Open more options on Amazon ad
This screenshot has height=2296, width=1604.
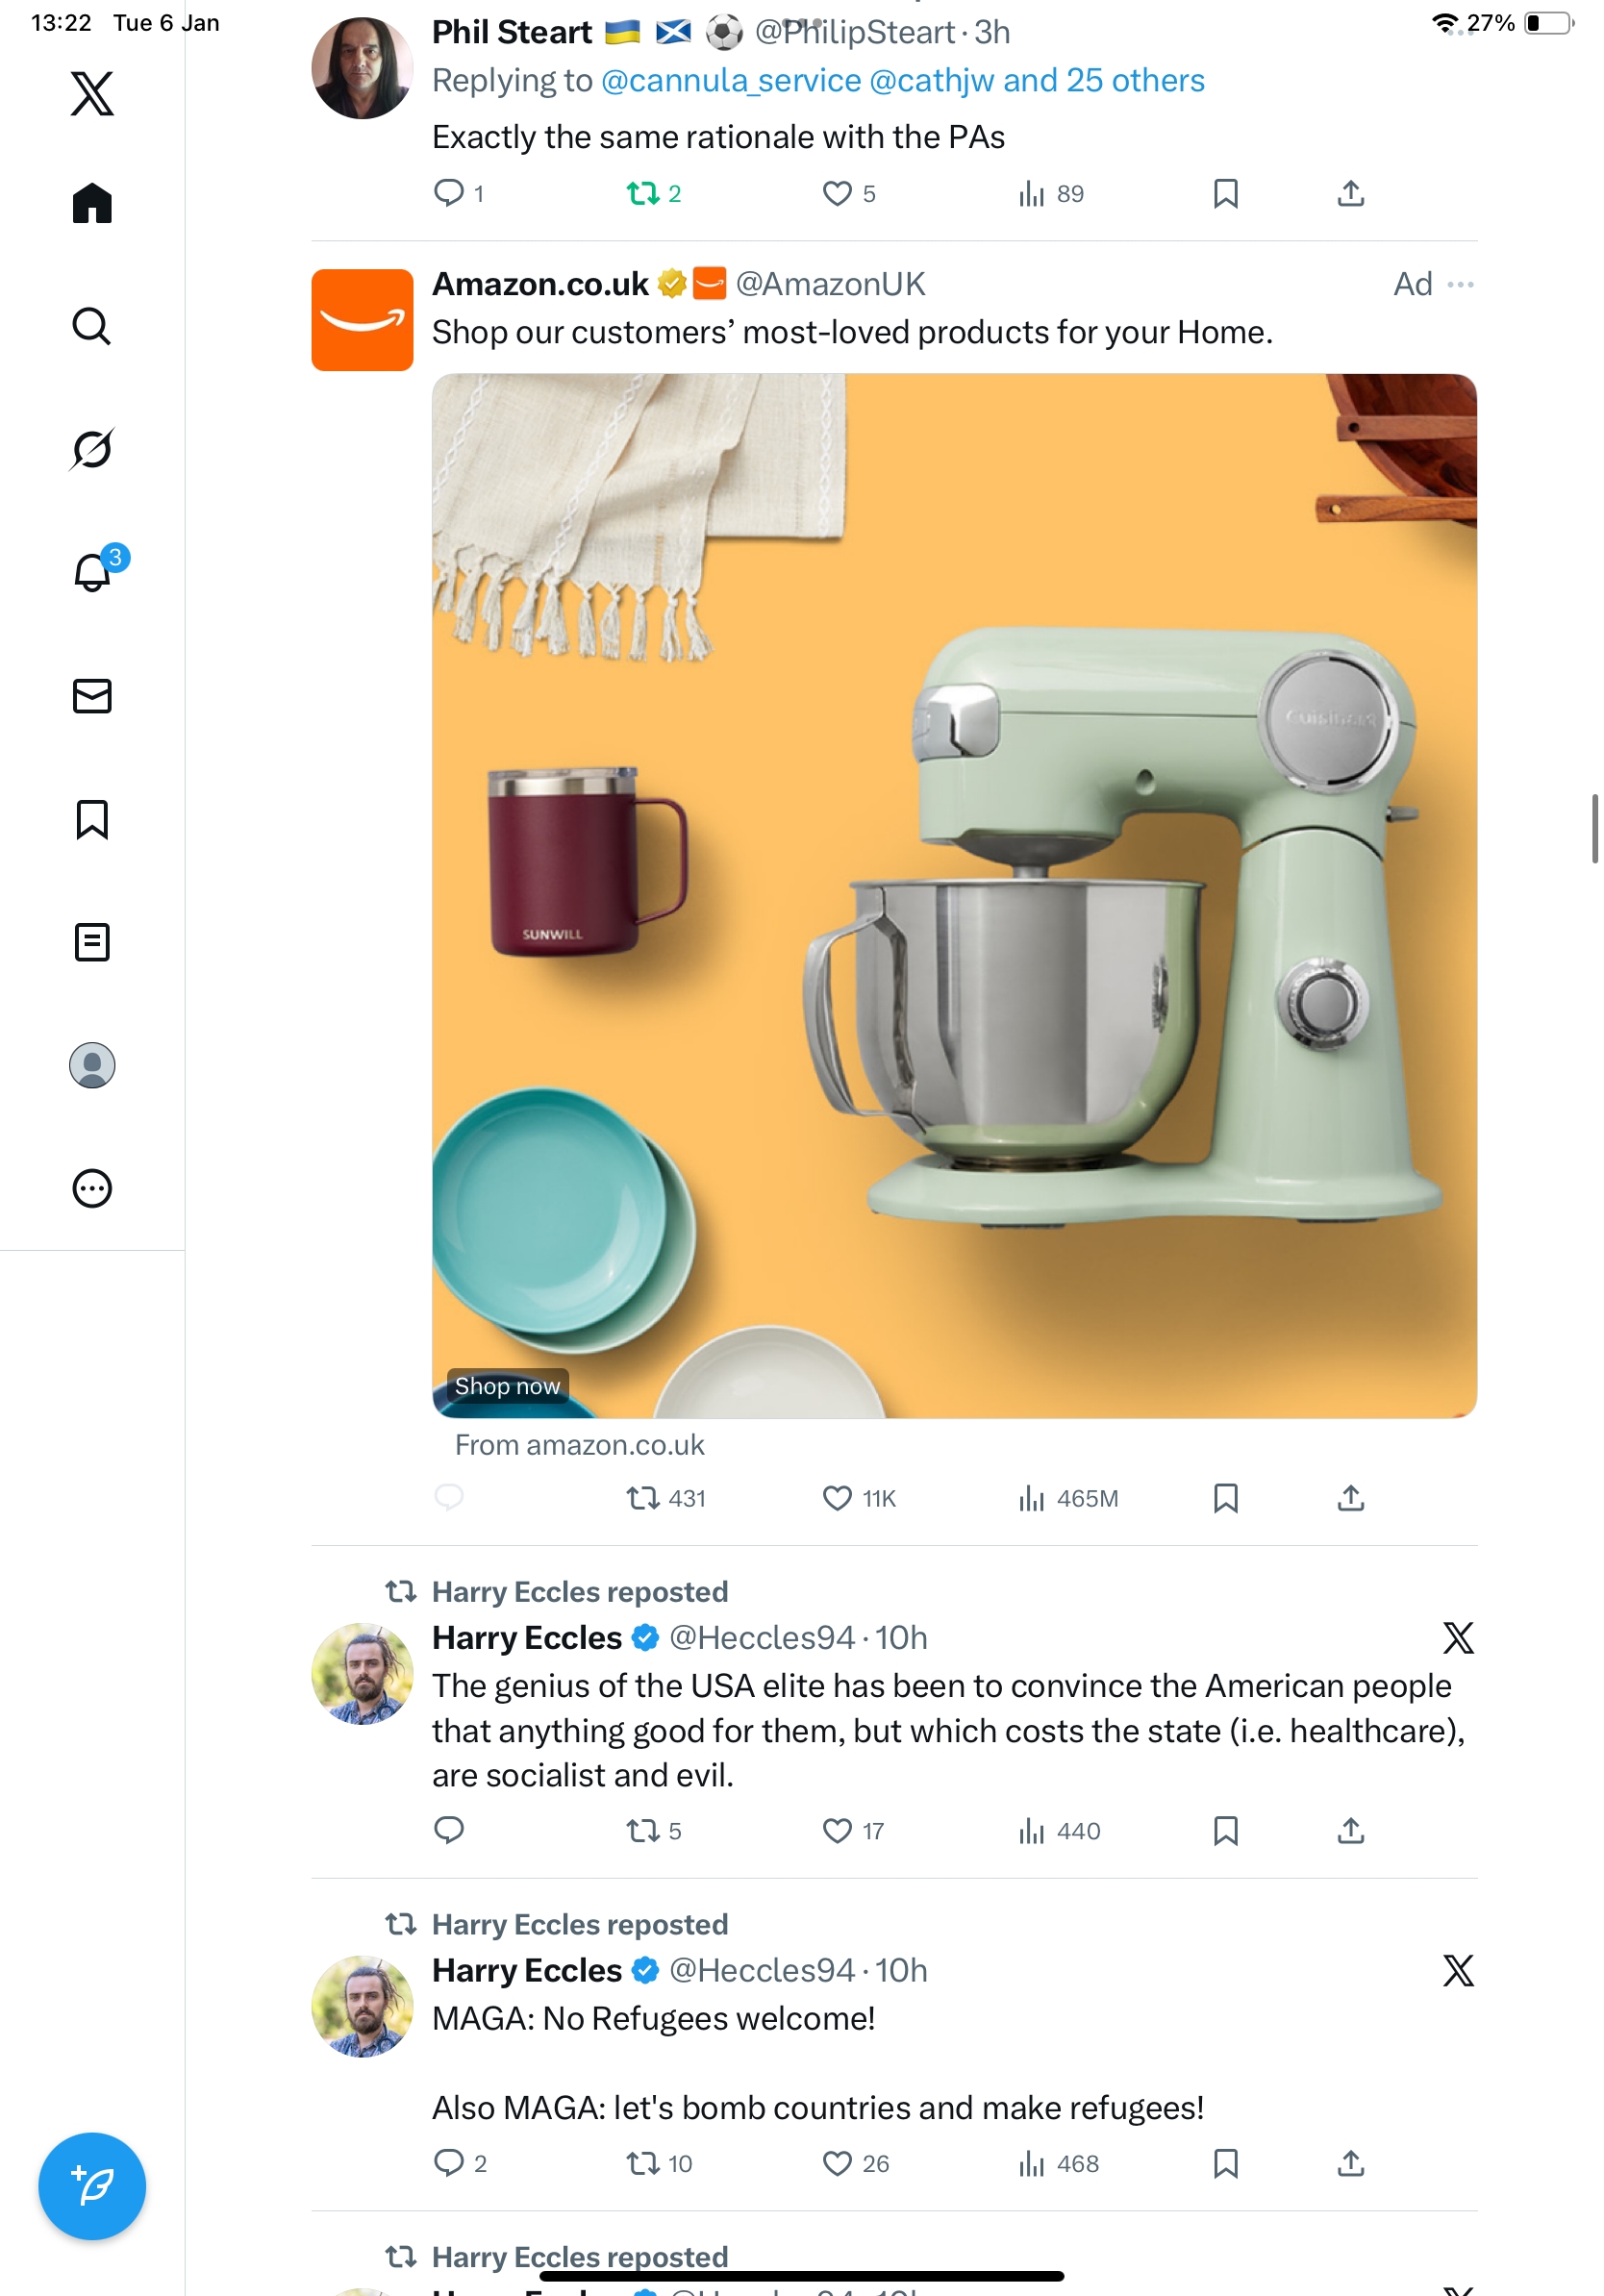1460,285
